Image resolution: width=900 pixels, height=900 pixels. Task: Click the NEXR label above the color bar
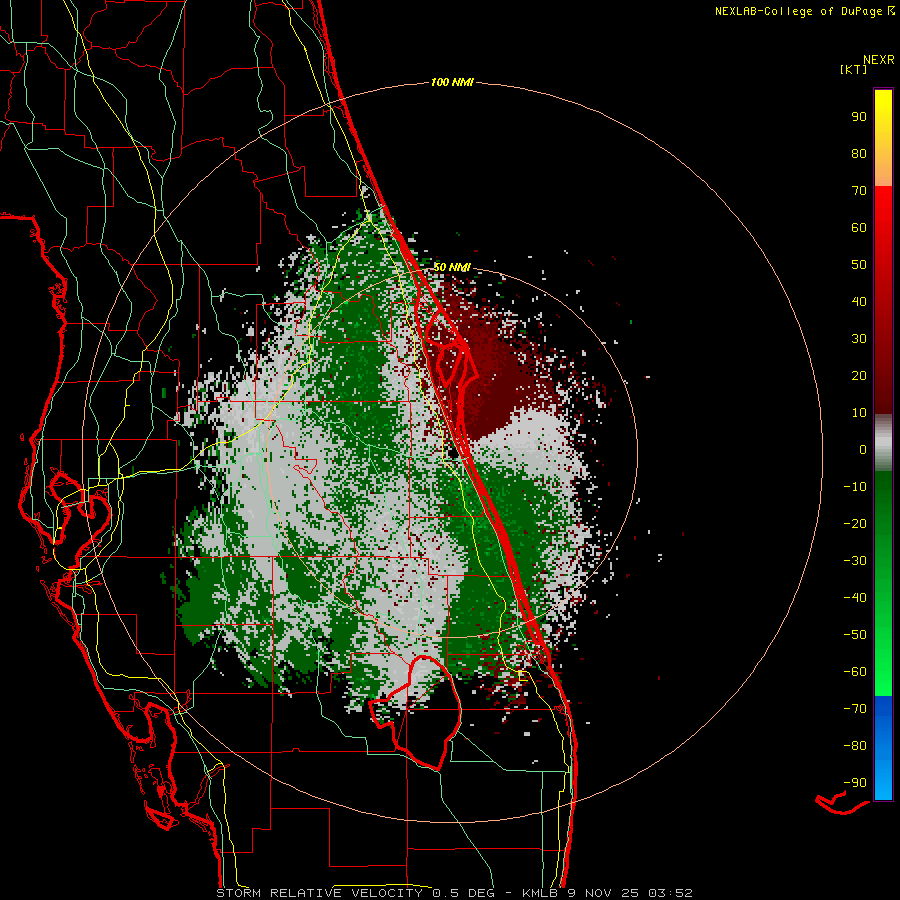(879, 60)
